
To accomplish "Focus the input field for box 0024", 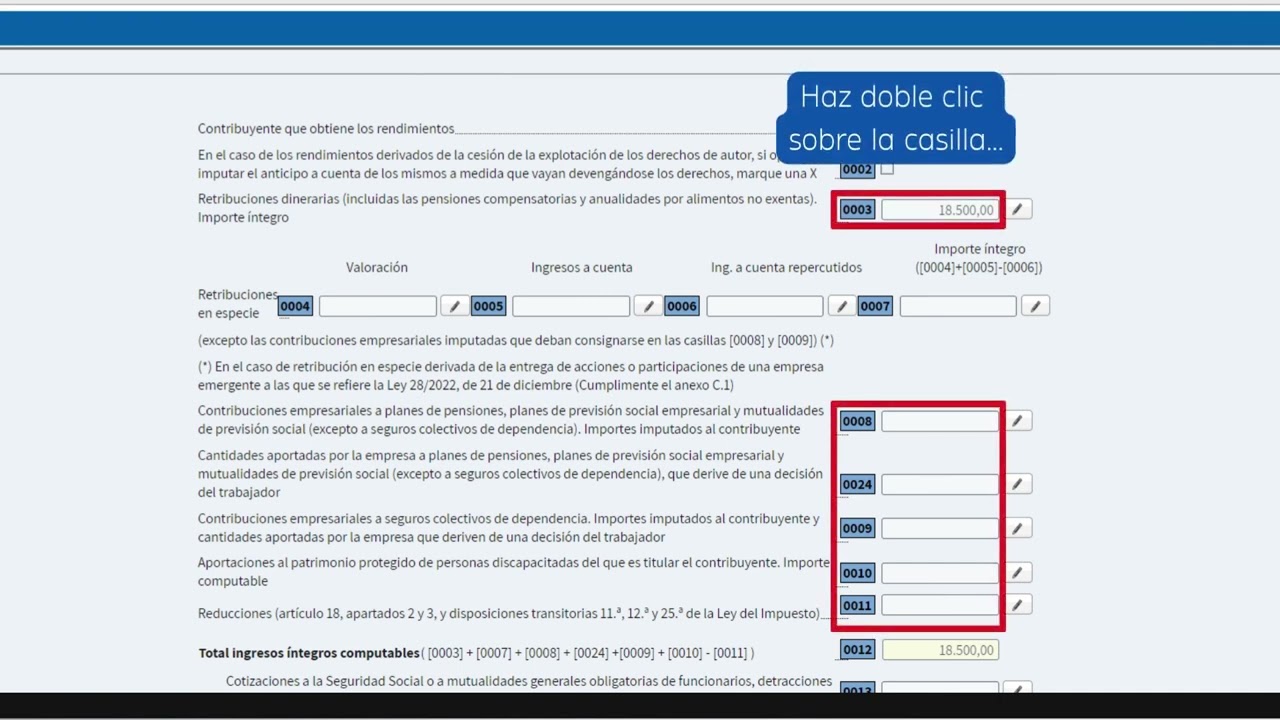I will tap(939, 484).
